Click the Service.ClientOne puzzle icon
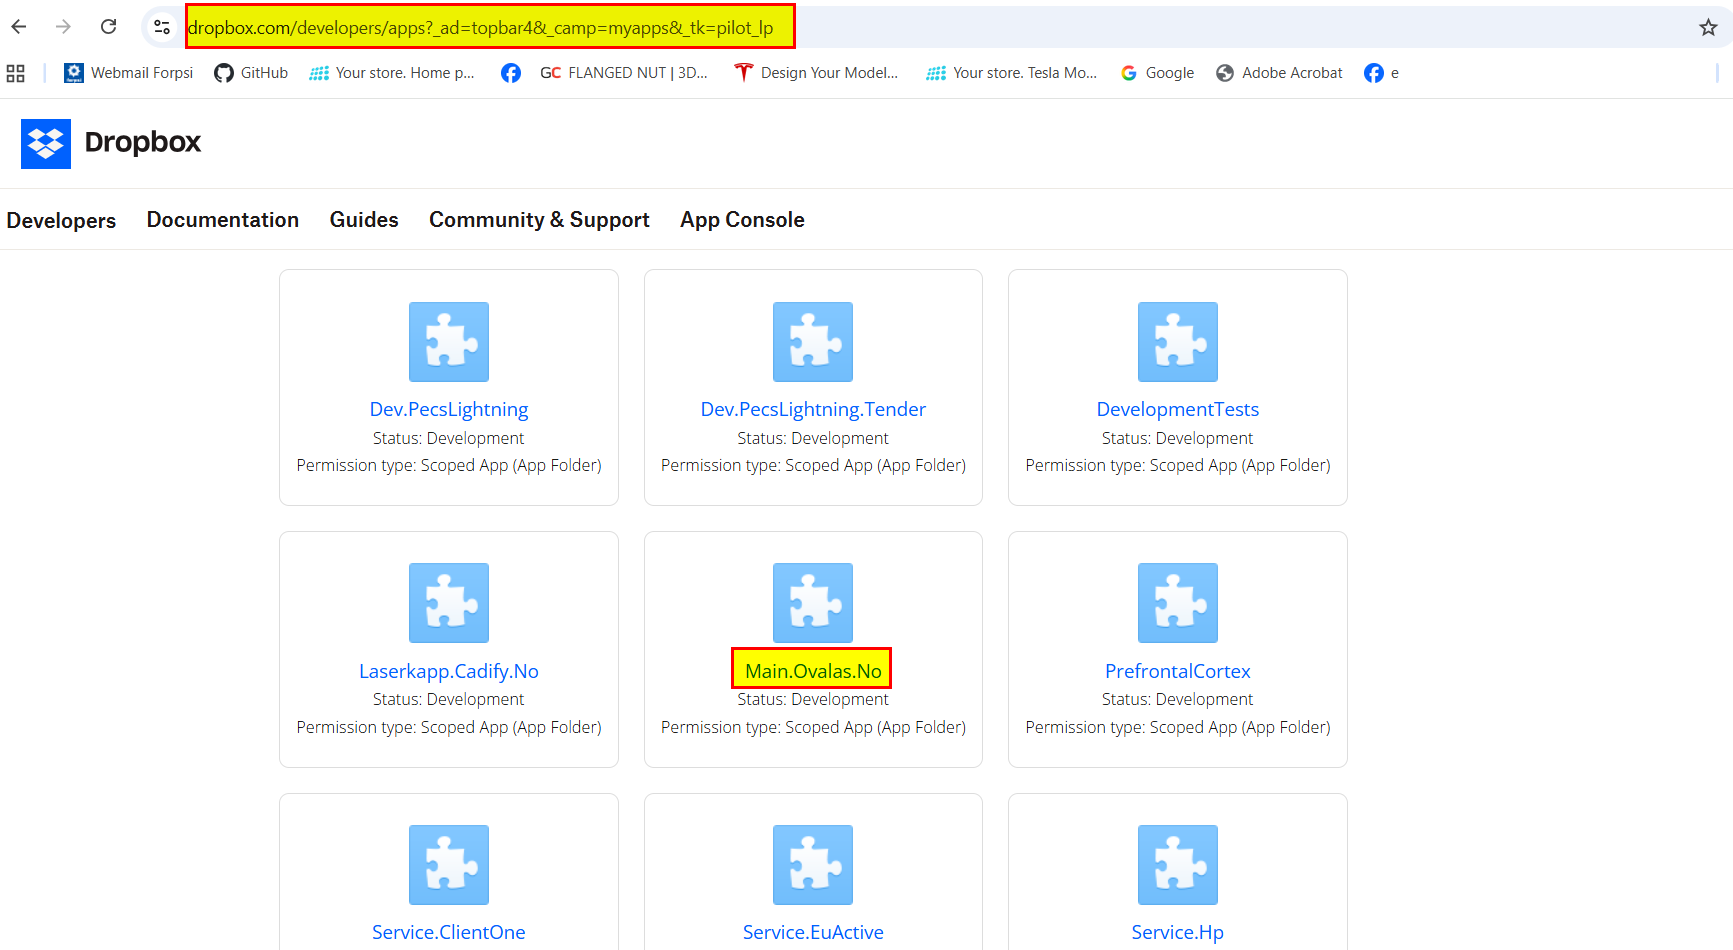This screenshot has width=1733, height=950. (449, 865)
